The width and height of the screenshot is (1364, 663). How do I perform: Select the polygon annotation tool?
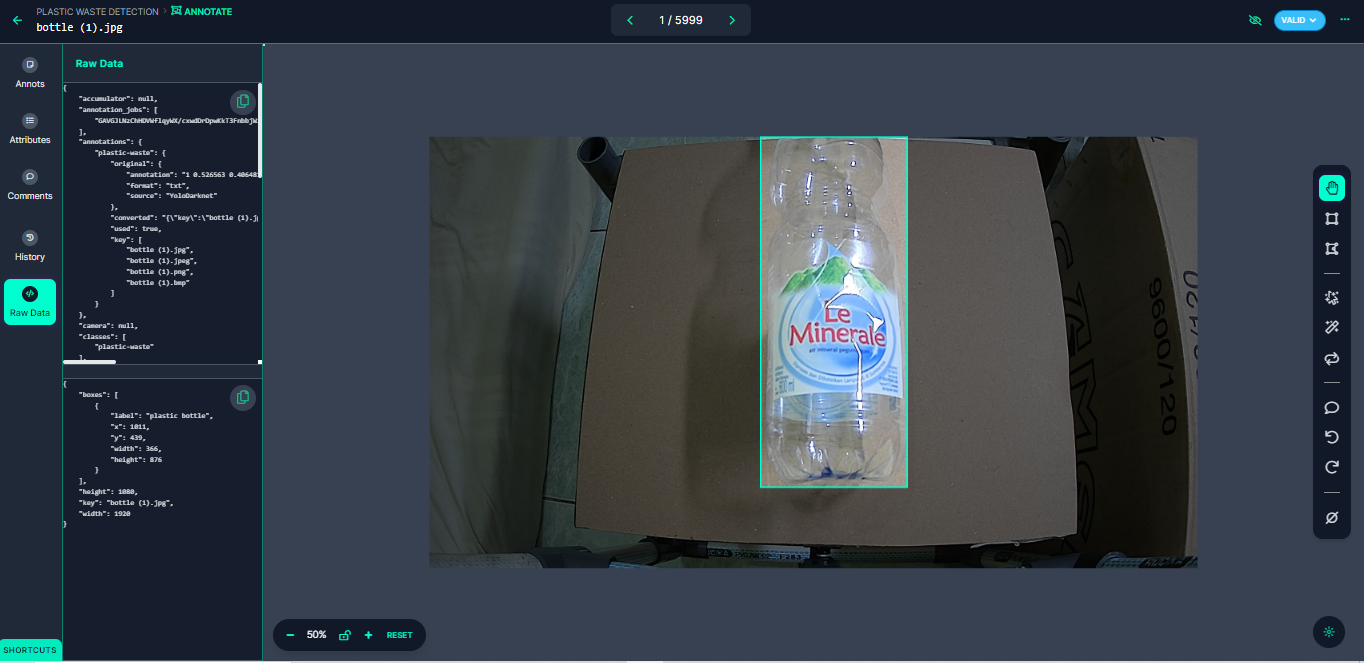[x=1331, y=248]
